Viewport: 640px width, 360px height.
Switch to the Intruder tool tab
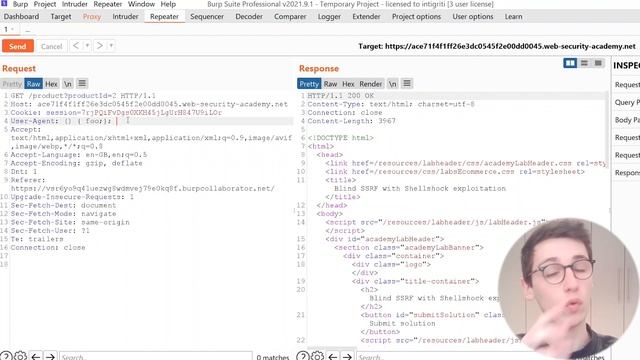coord(125,17)
